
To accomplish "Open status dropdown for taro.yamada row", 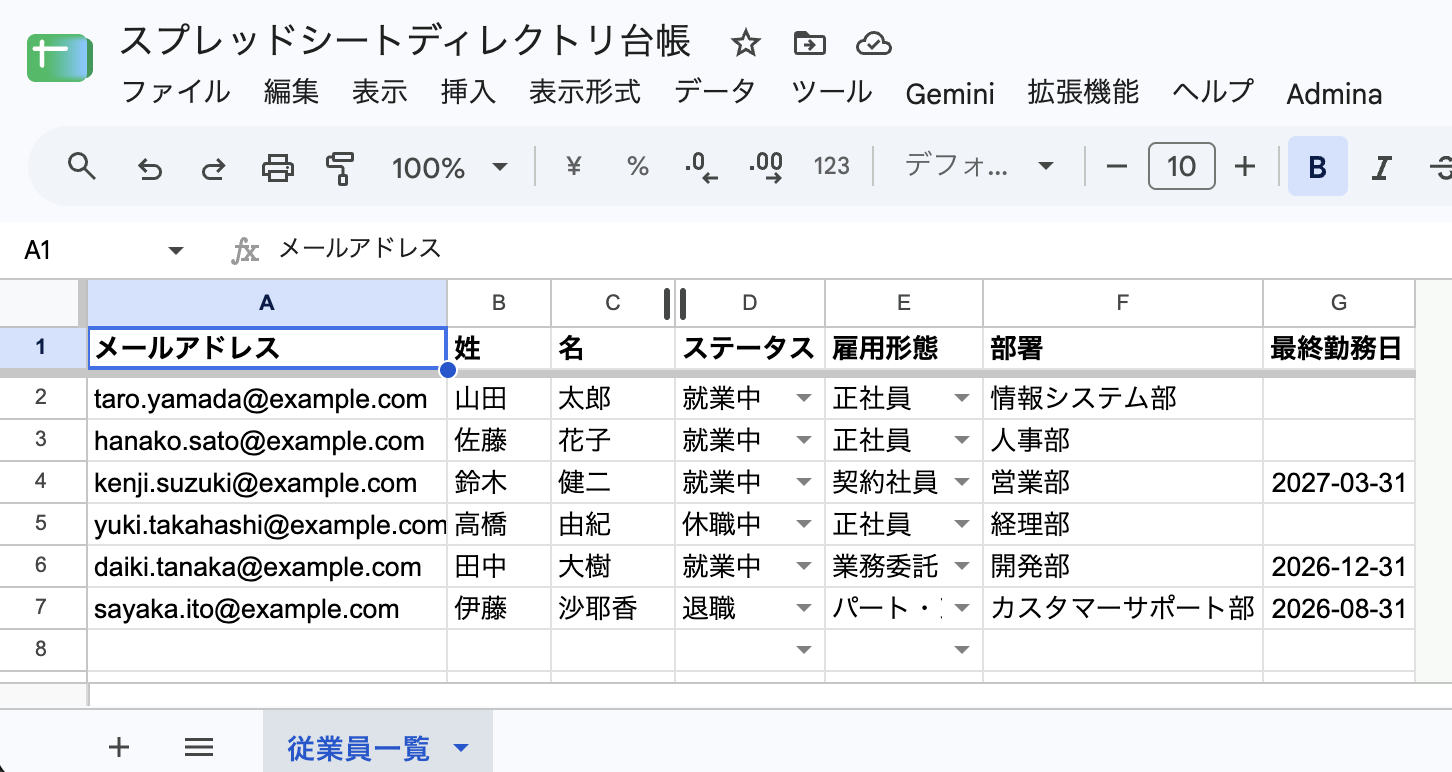I will point(804,399).
